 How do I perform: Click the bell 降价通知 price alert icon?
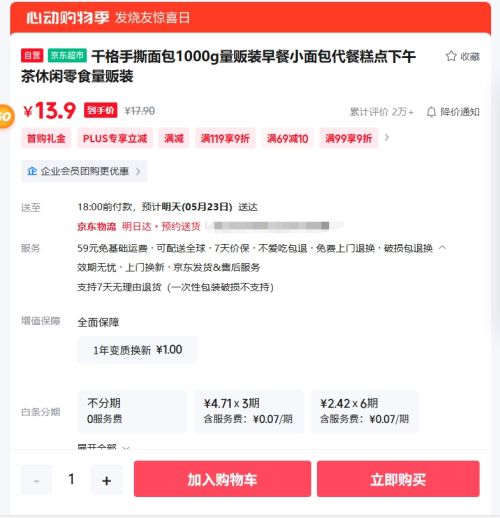click(x=431, y=112)
